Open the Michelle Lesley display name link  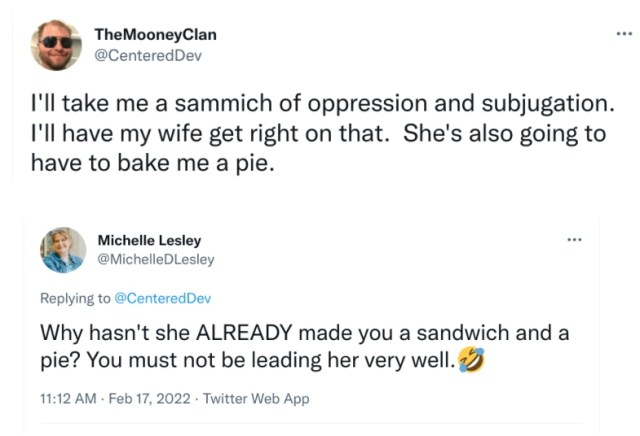tap(149, 240)
